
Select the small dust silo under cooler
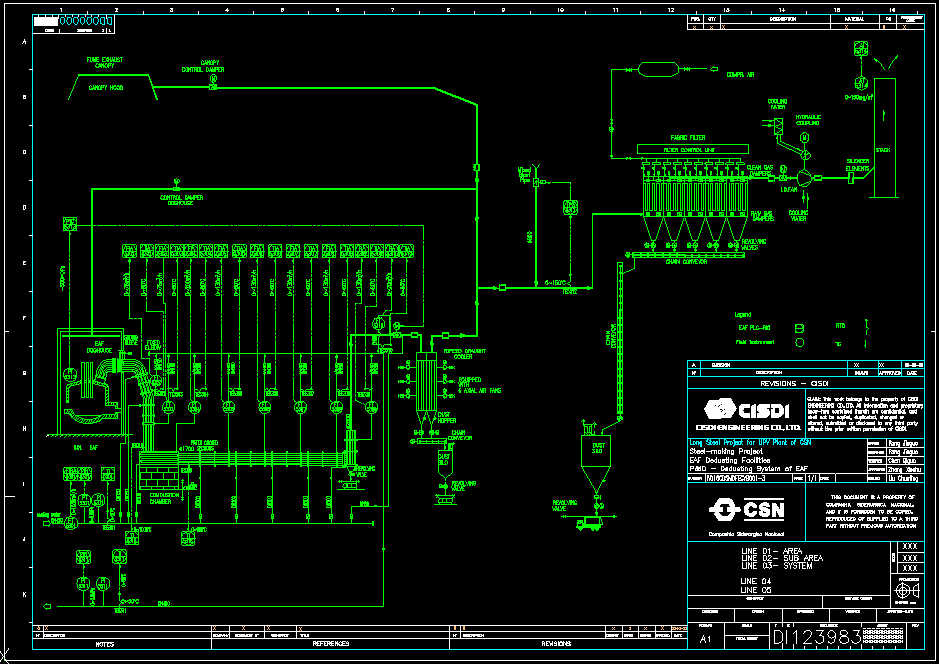[444, 466]
